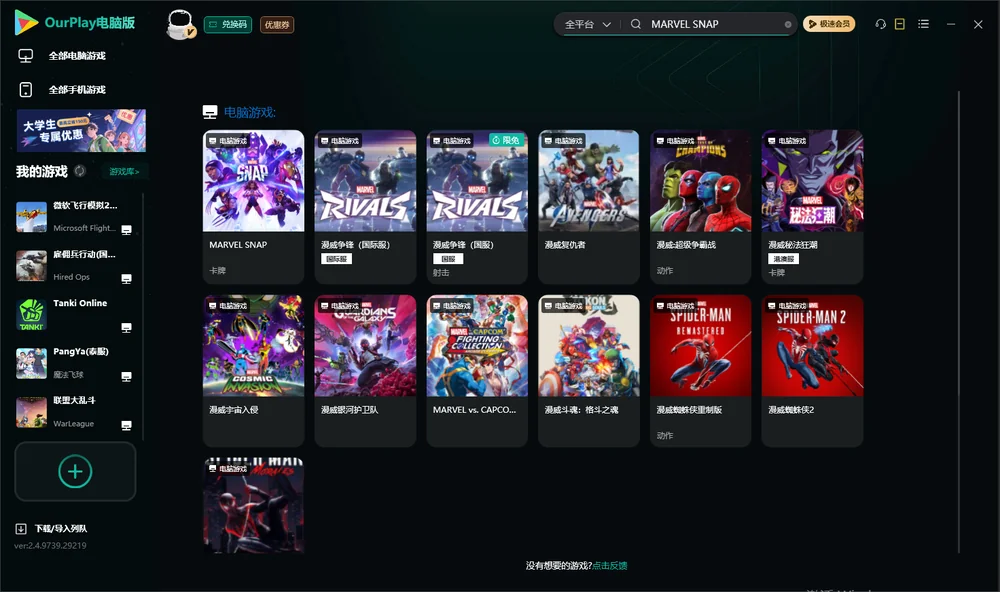Open the MARVEL SNAP game card
This screenshot has width=1000, height=592.
tap(253, 207)
